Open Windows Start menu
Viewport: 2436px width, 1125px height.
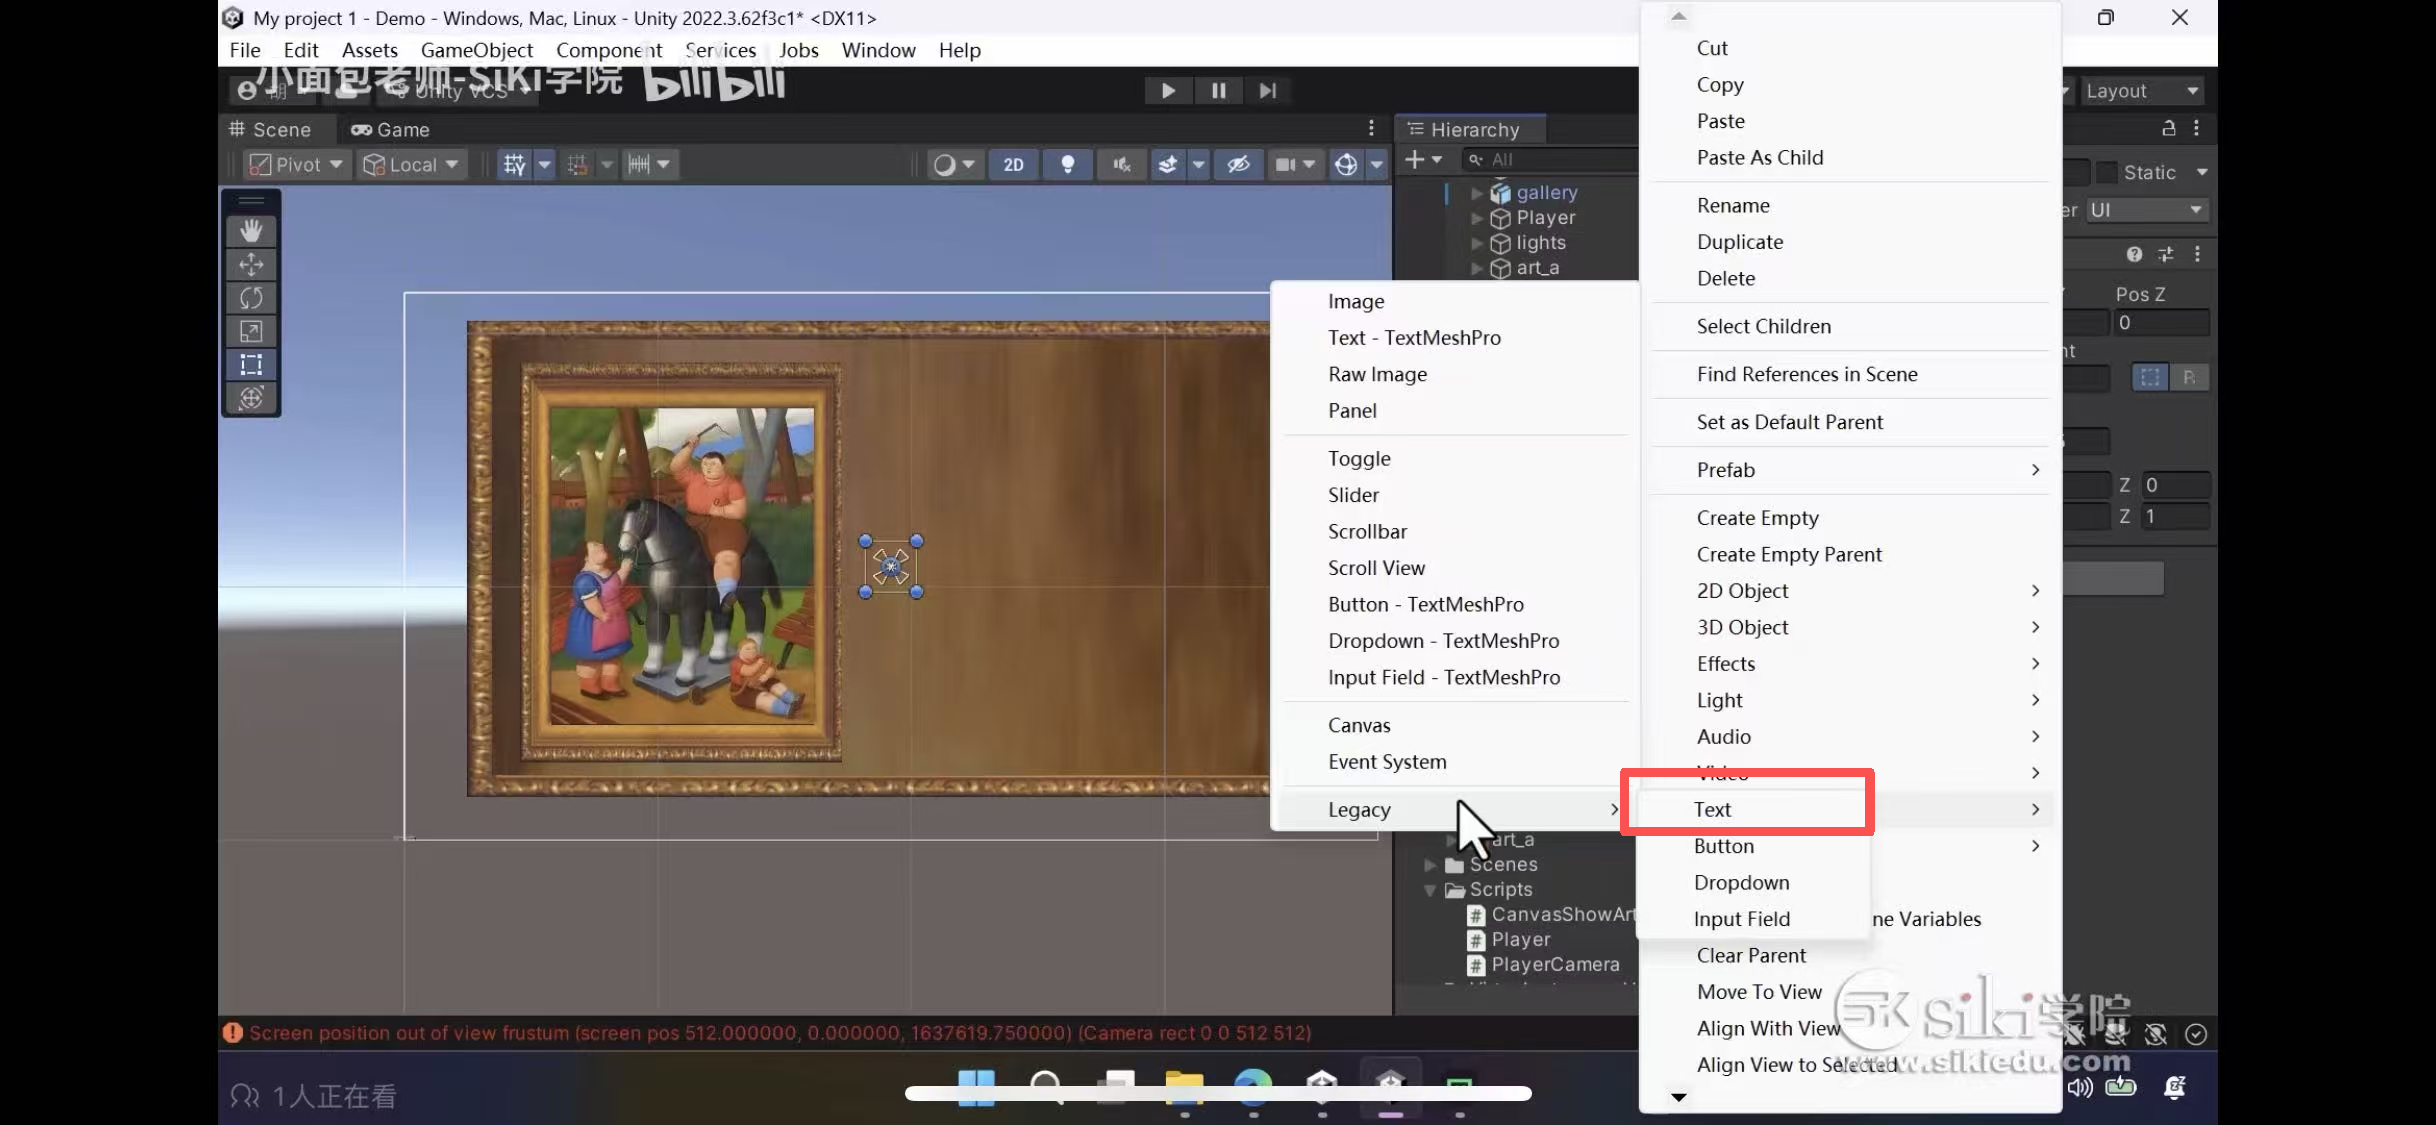click(x=976, y=1087)
